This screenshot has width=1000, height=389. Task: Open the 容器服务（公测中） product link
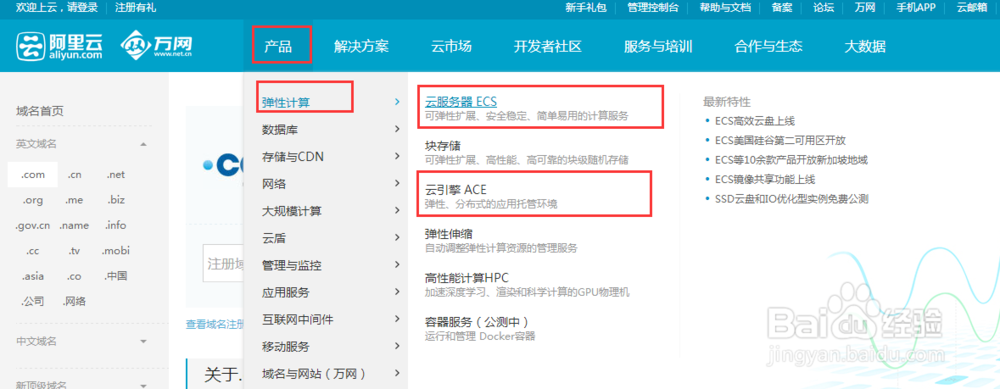478,321
